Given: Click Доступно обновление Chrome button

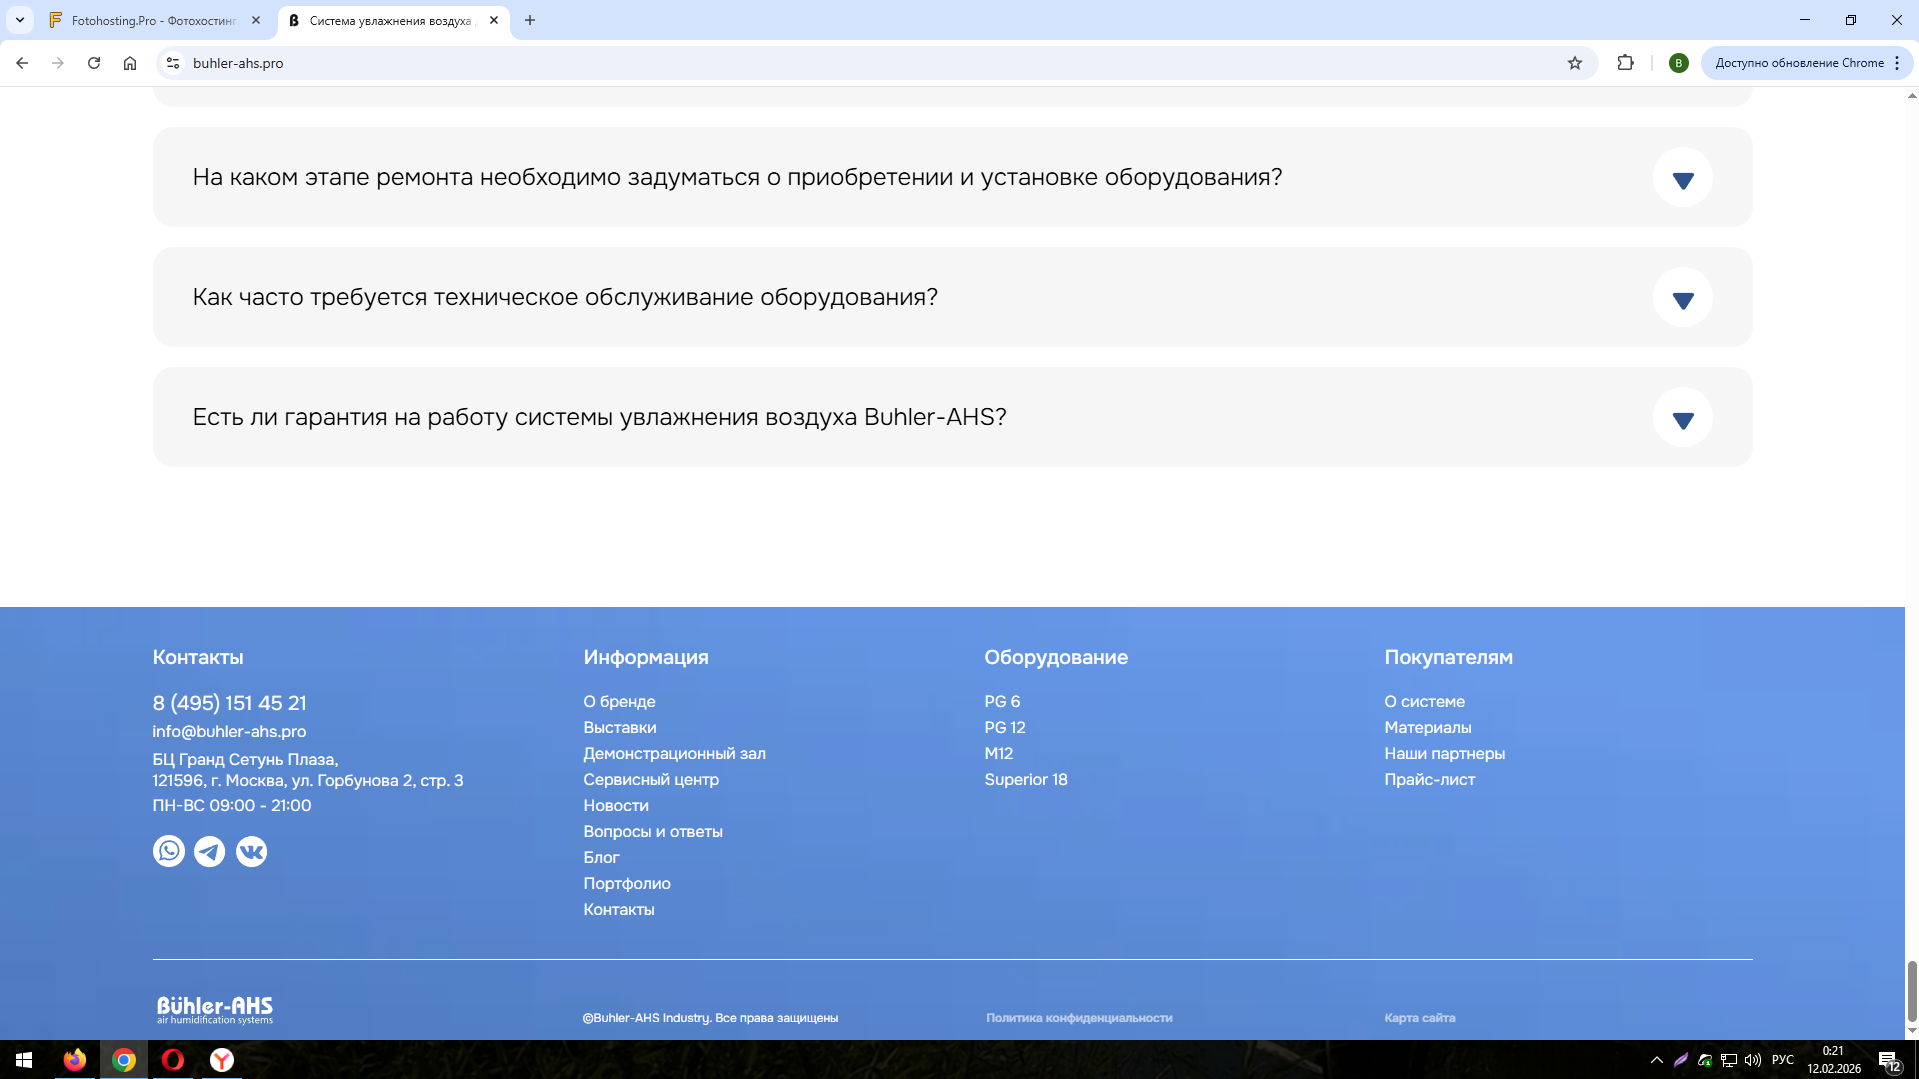Looking at the screenshot, I should (x=1807, y=63).
